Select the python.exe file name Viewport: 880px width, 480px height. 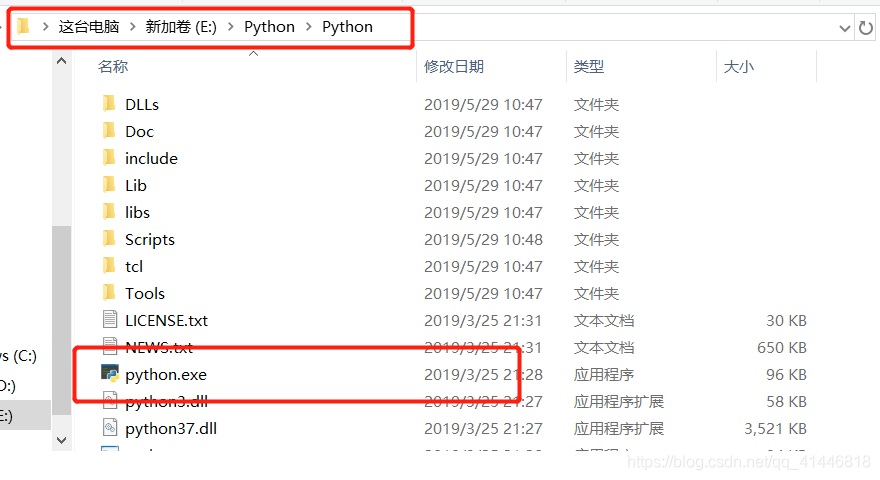(166, 374)
